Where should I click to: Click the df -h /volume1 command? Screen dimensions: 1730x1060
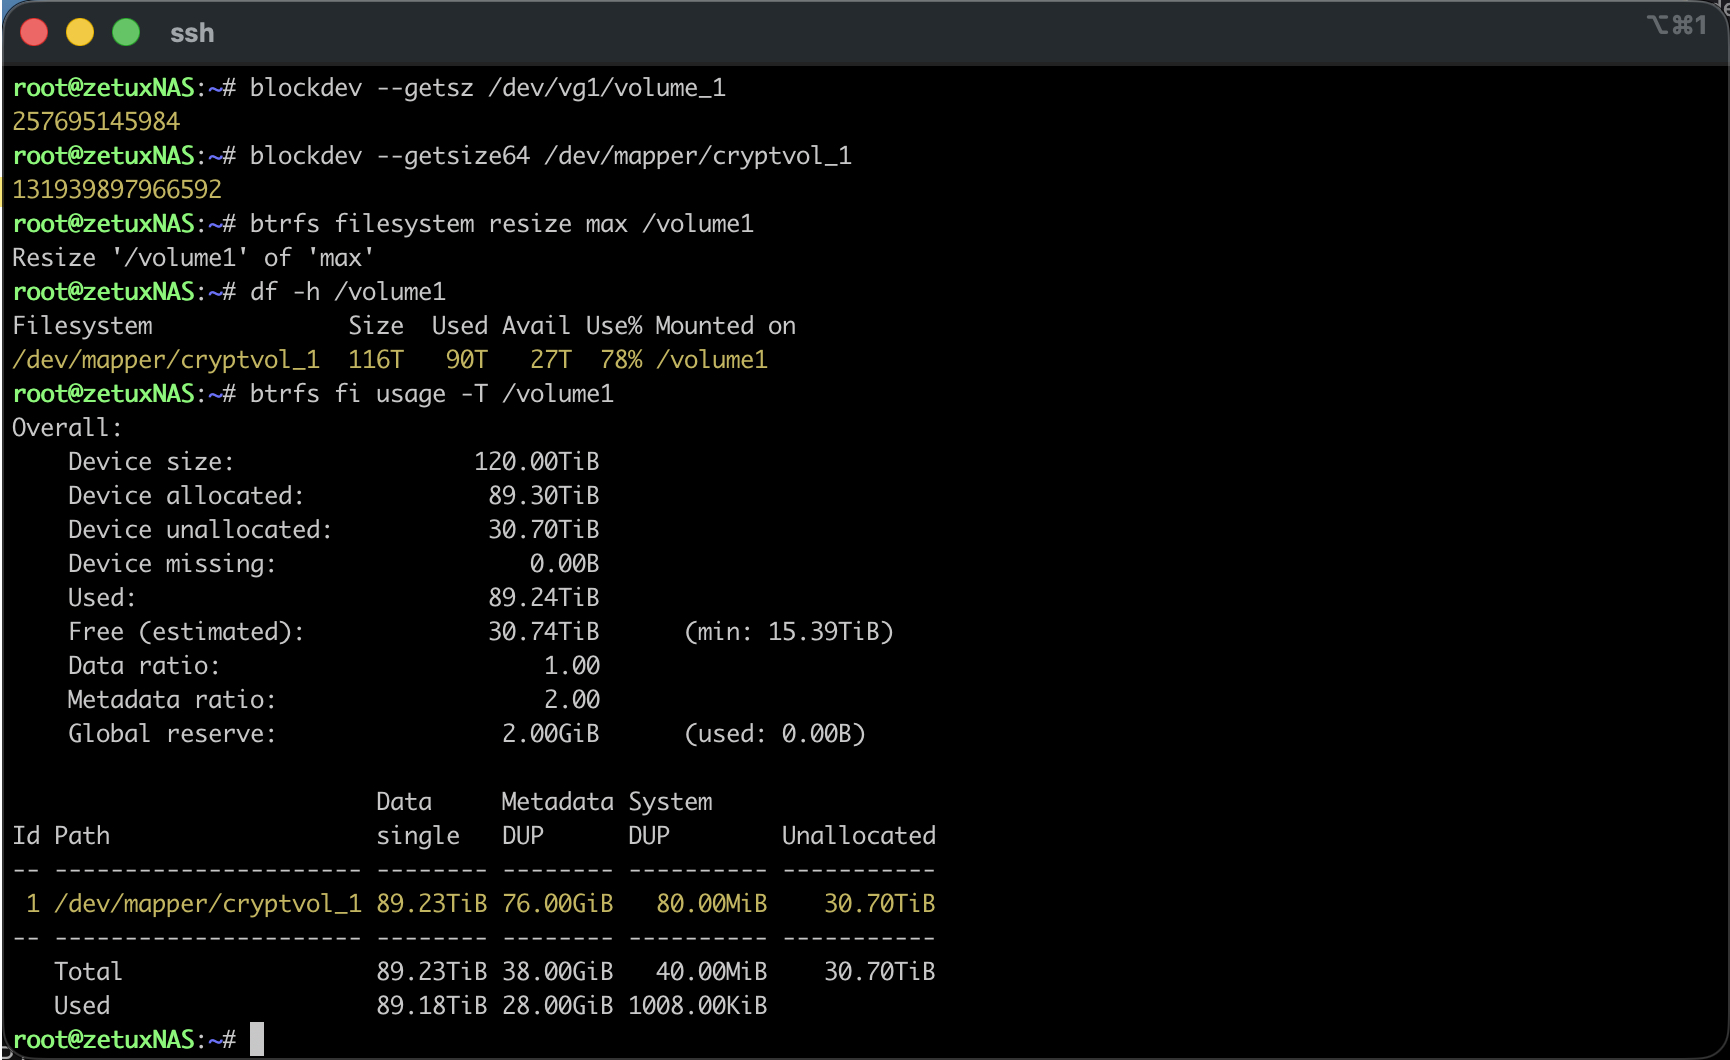(347, 292)
